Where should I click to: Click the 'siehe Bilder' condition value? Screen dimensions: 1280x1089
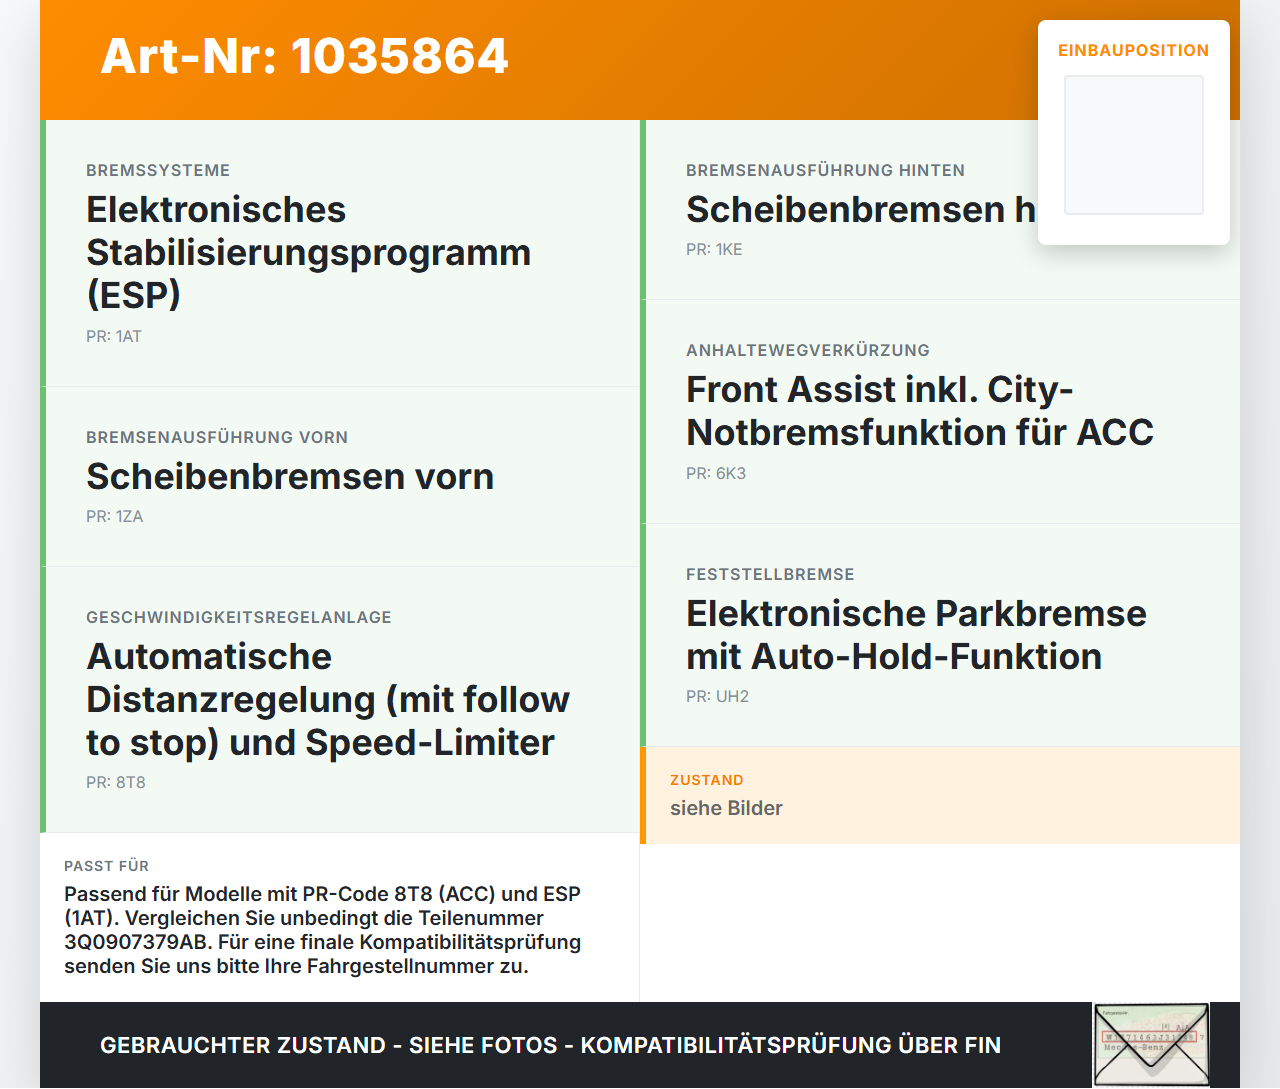pyautogui.click(x=726, y=808)
